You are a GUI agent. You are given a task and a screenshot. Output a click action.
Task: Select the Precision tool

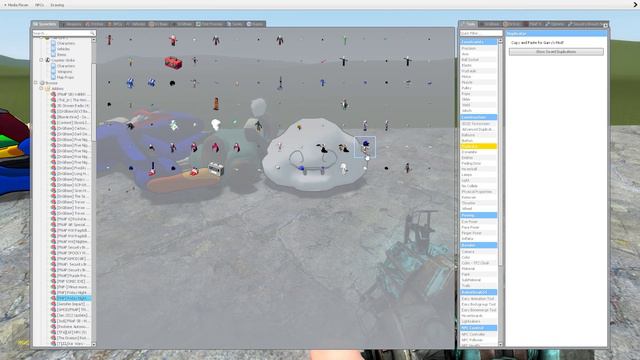click(x=479, y=48)
